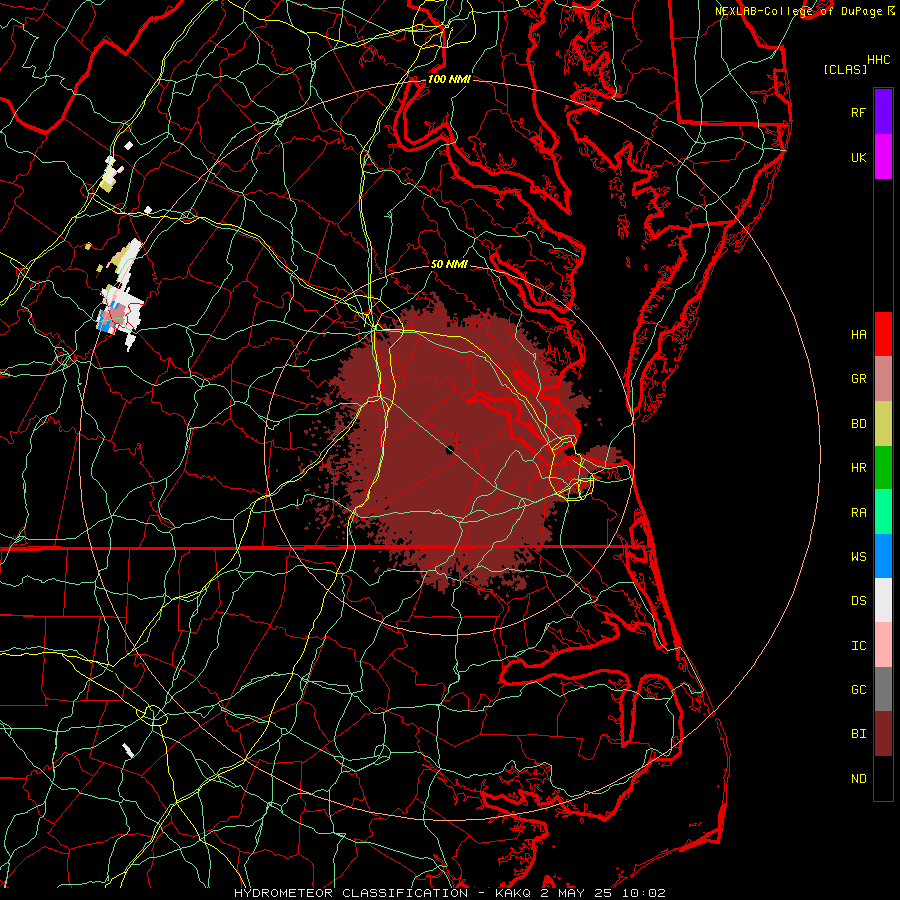This screenshot has height=900, width=900.
Task: Click the DS legend label
Action: pyautogui.click(x=858, y=601)
